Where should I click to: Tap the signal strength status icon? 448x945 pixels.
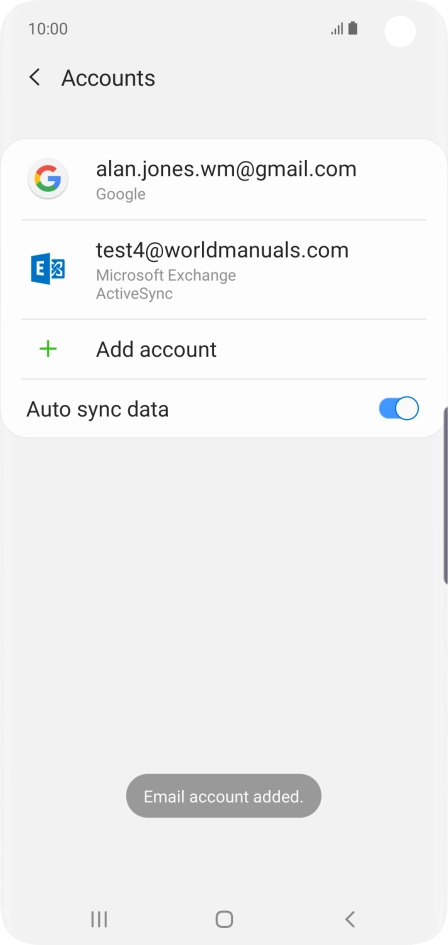[x=337, y=28]
